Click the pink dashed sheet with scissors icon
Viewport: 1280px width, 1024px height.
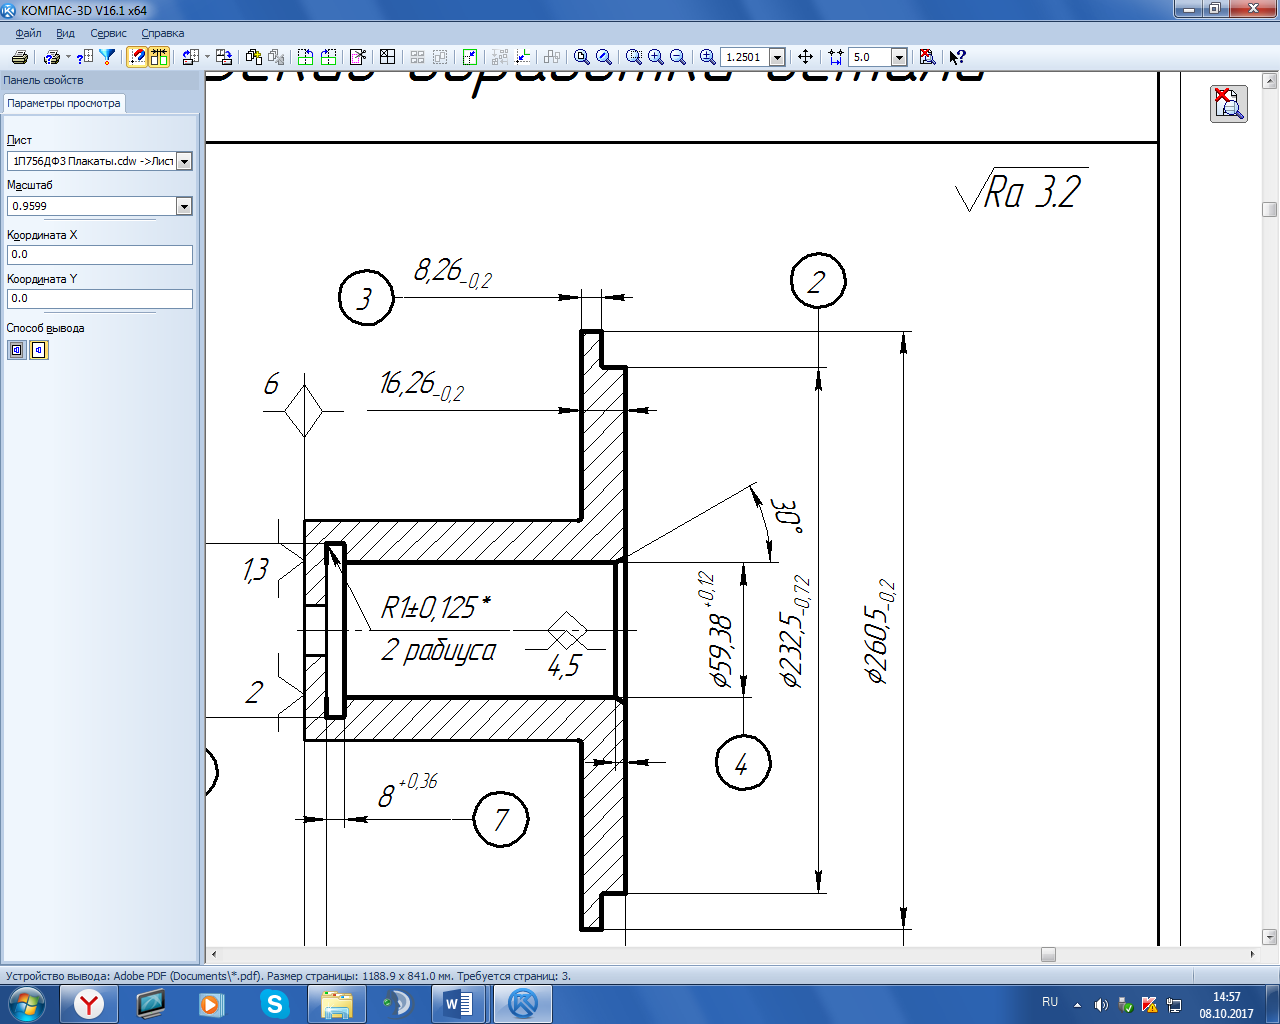(358, 57)
